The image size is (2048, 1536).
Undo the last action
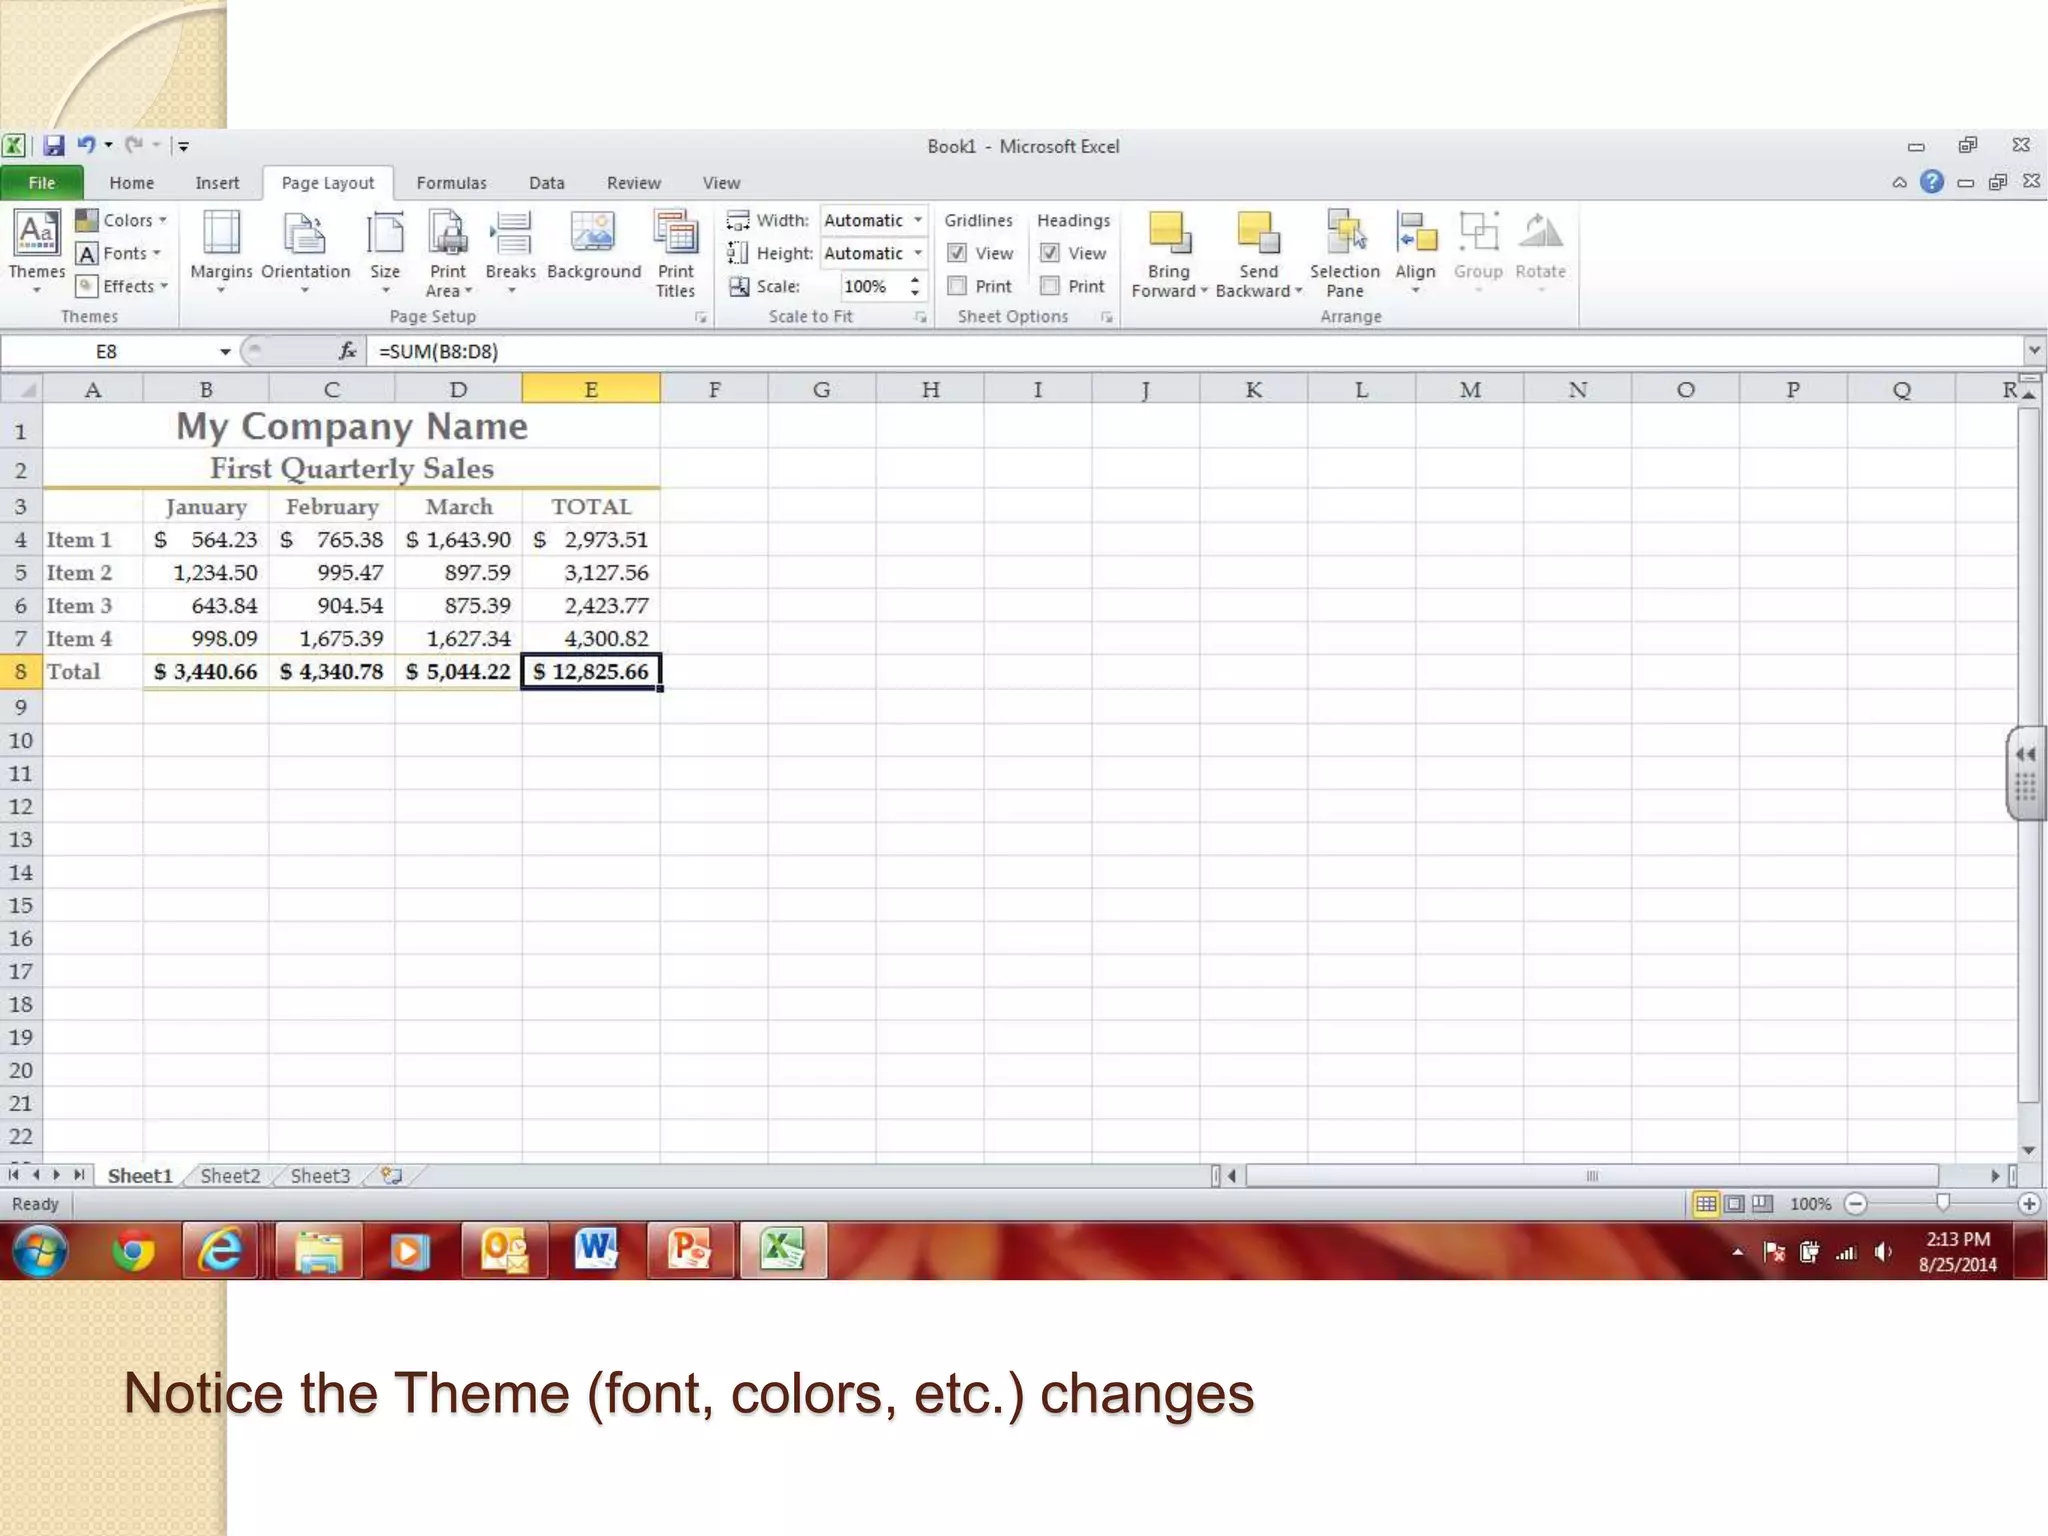pyautogui.click(x=87, y=146)
